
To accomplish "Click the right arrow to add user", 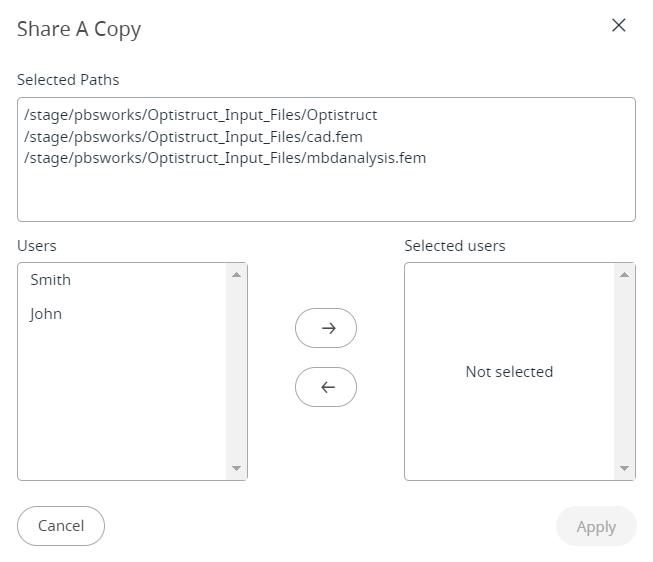I will pyautogui.click(x=326, y=328).
